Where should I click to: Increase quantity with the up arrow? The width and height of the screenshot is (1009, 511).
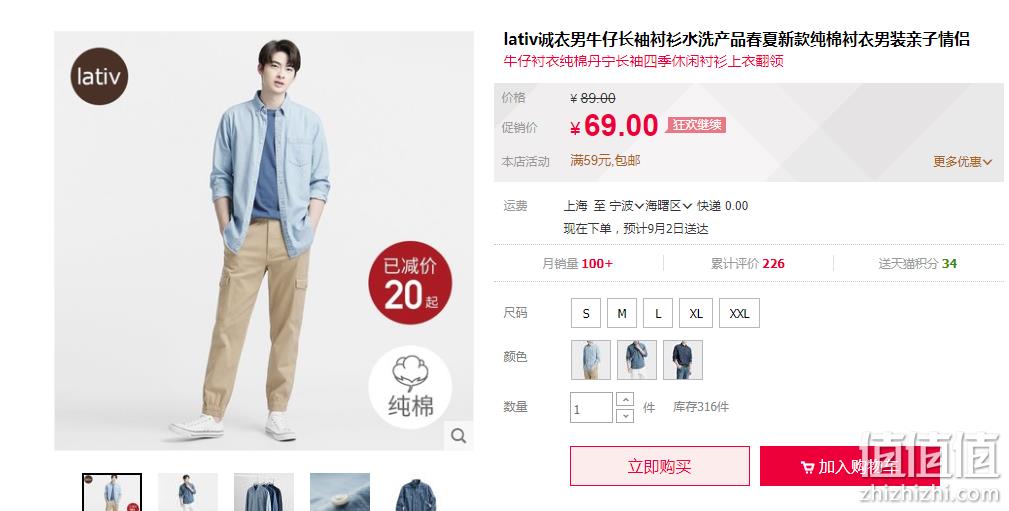click(625, 400)
